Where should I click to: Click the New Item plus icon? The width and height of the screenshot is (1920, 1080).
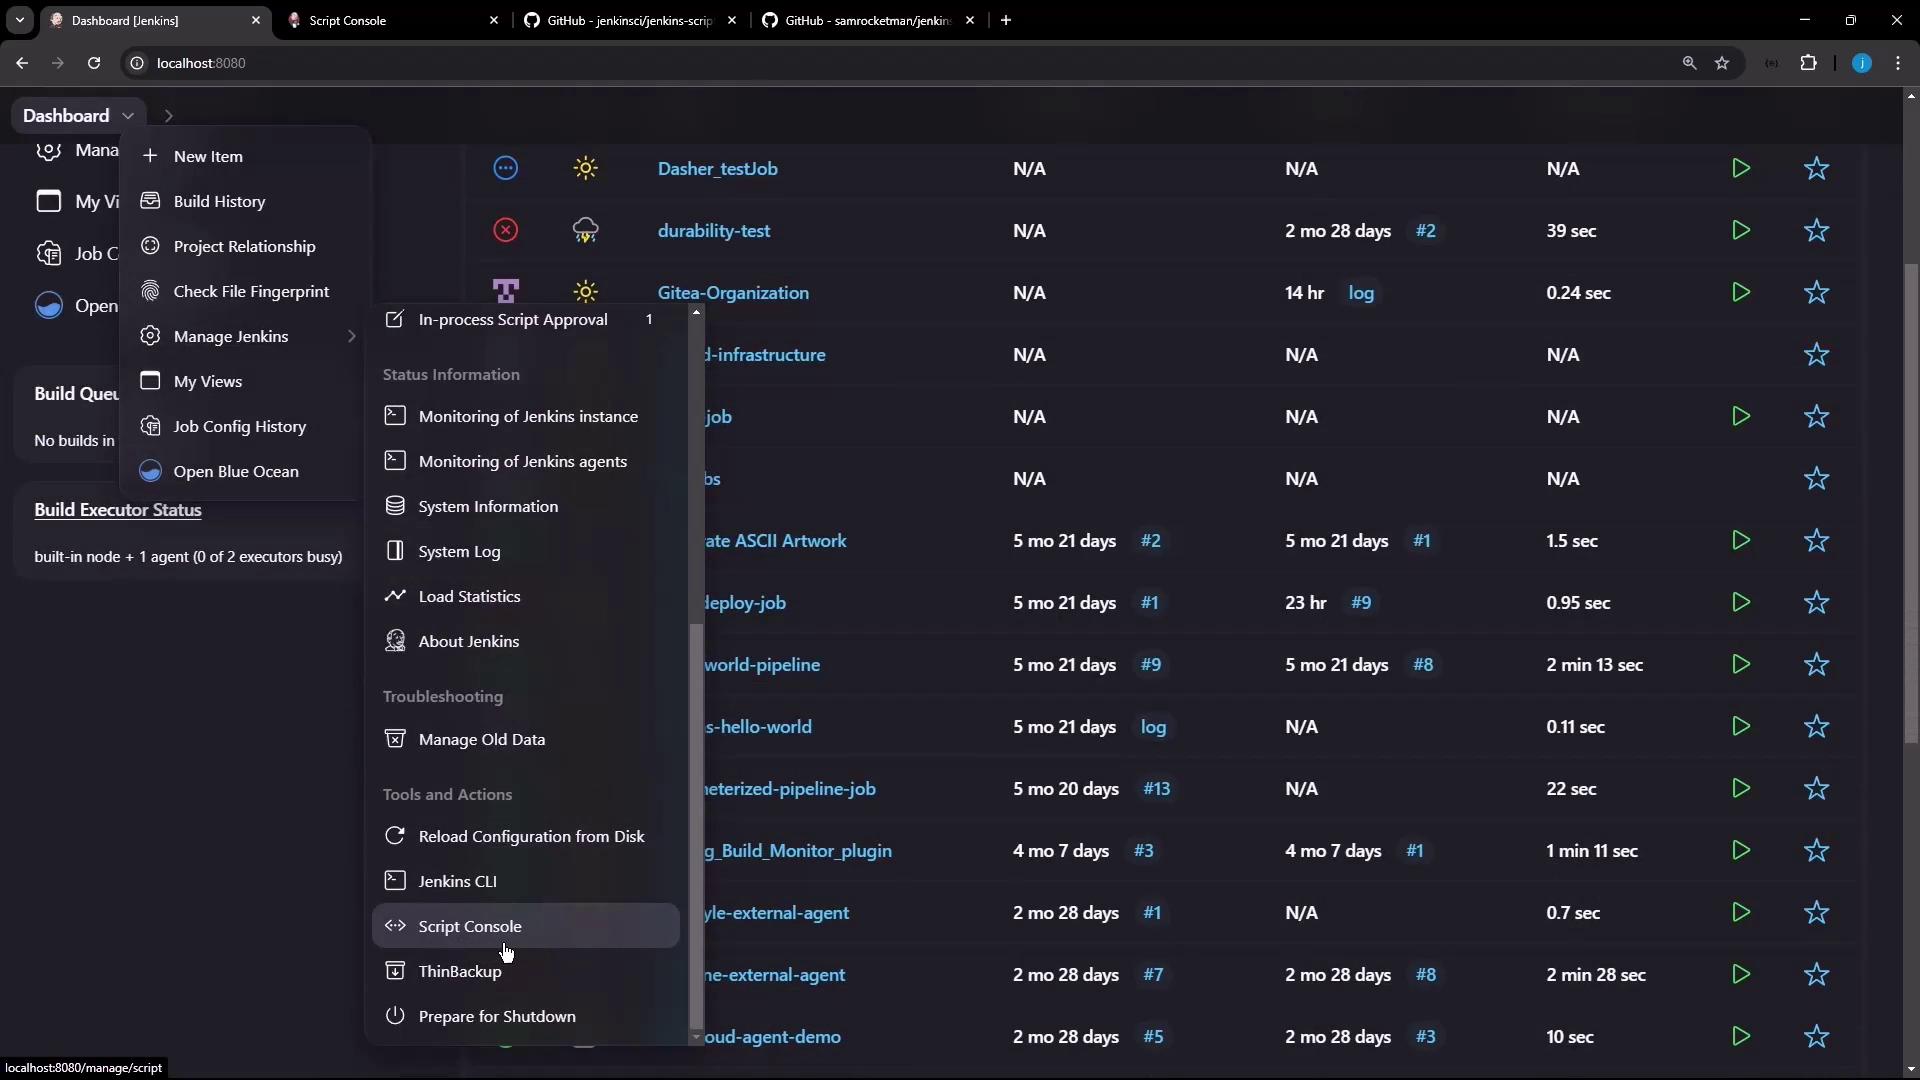click(x=150, y=156)
